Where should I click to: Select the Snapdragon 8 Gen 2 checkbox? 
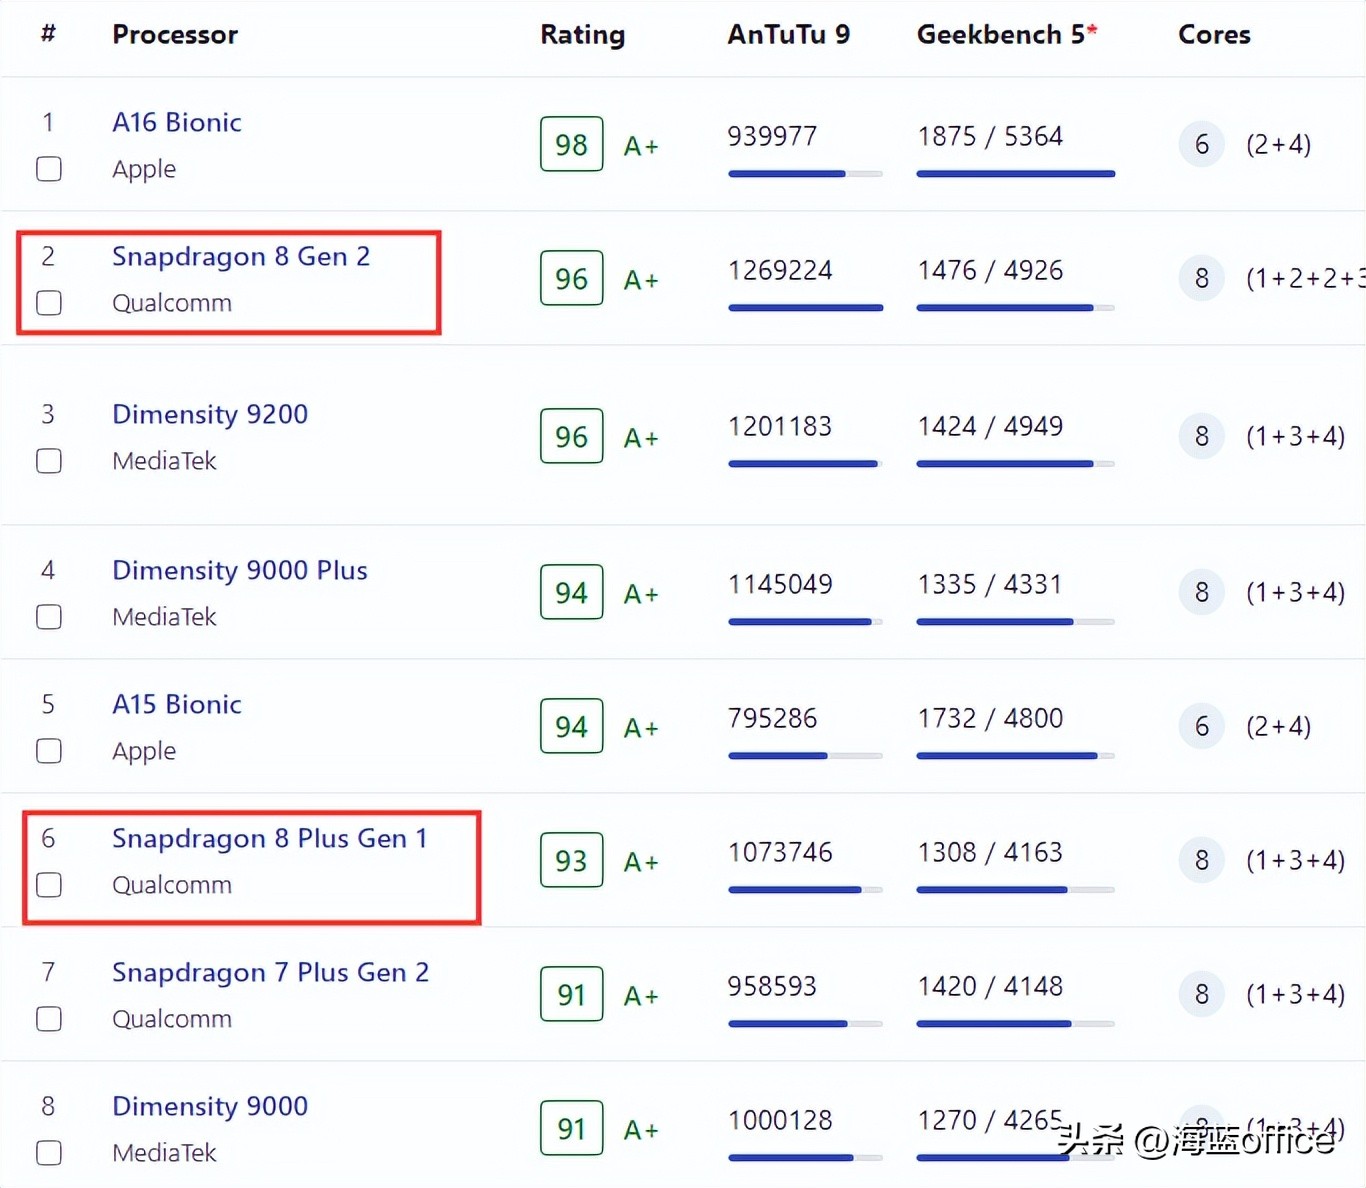coord(49,303)
